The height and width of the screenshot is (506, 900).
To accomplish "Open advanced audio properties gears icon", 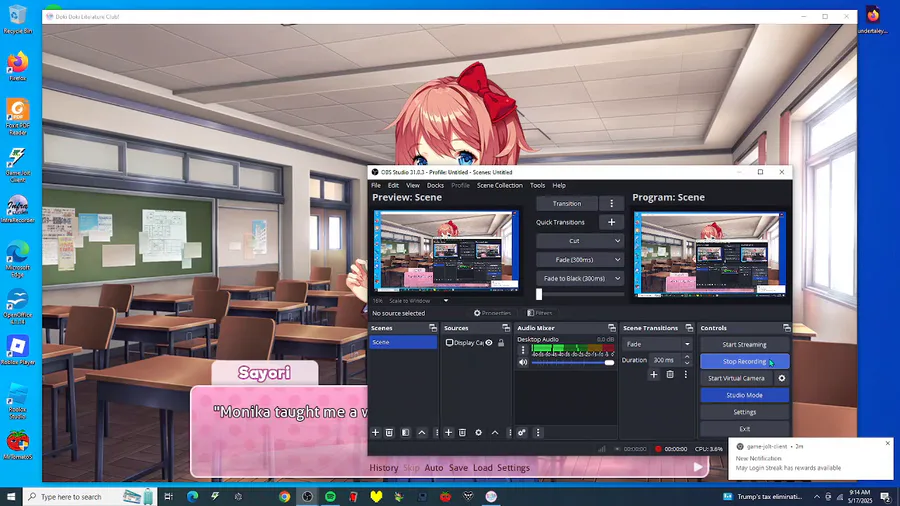I will tap(522, 433).
